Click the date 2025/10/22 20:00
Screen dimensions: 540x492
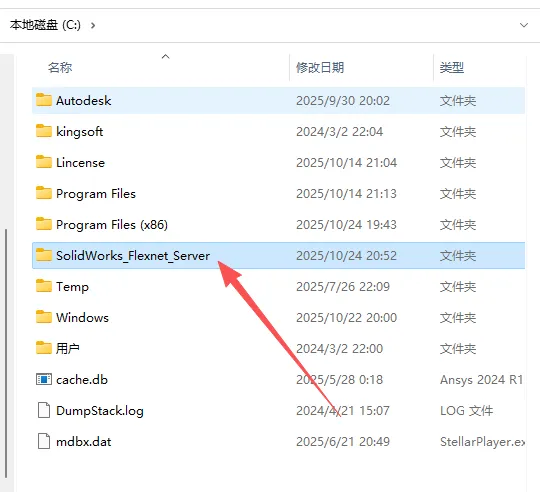point(346,317)
